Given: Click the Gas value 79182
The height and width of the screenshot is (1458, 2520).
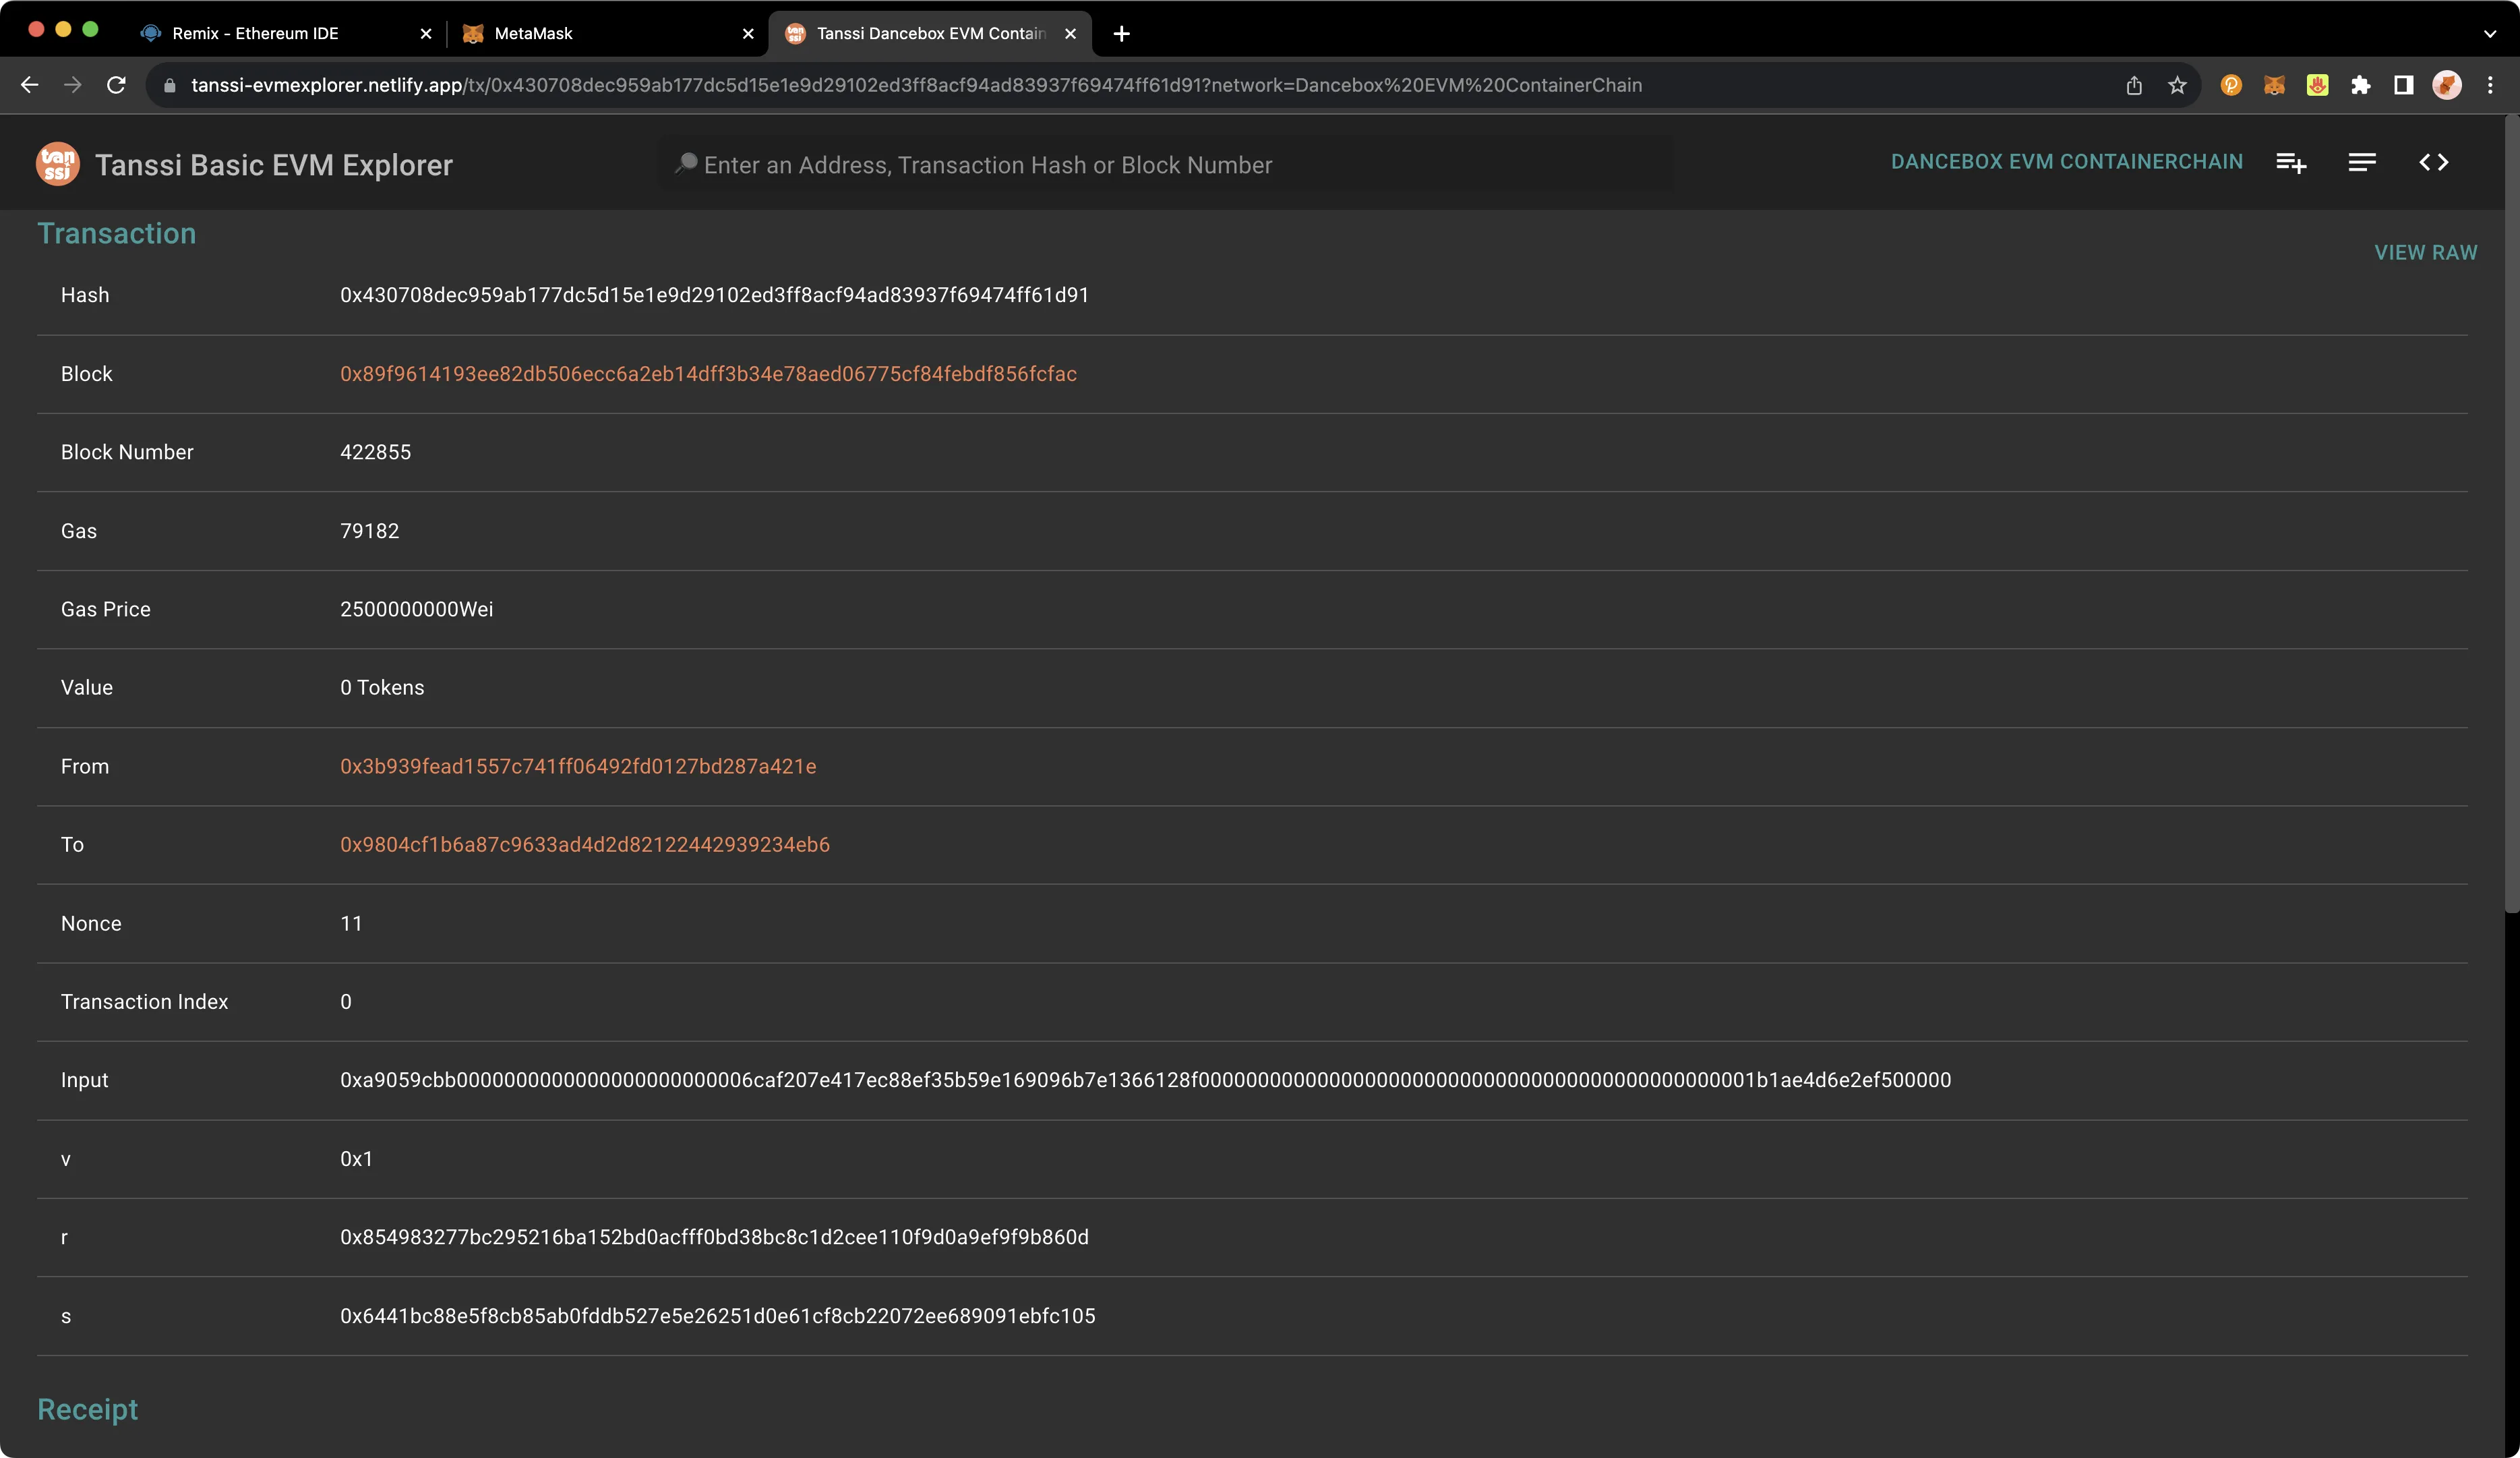Looking at the screenshot, I should (369, 530).
